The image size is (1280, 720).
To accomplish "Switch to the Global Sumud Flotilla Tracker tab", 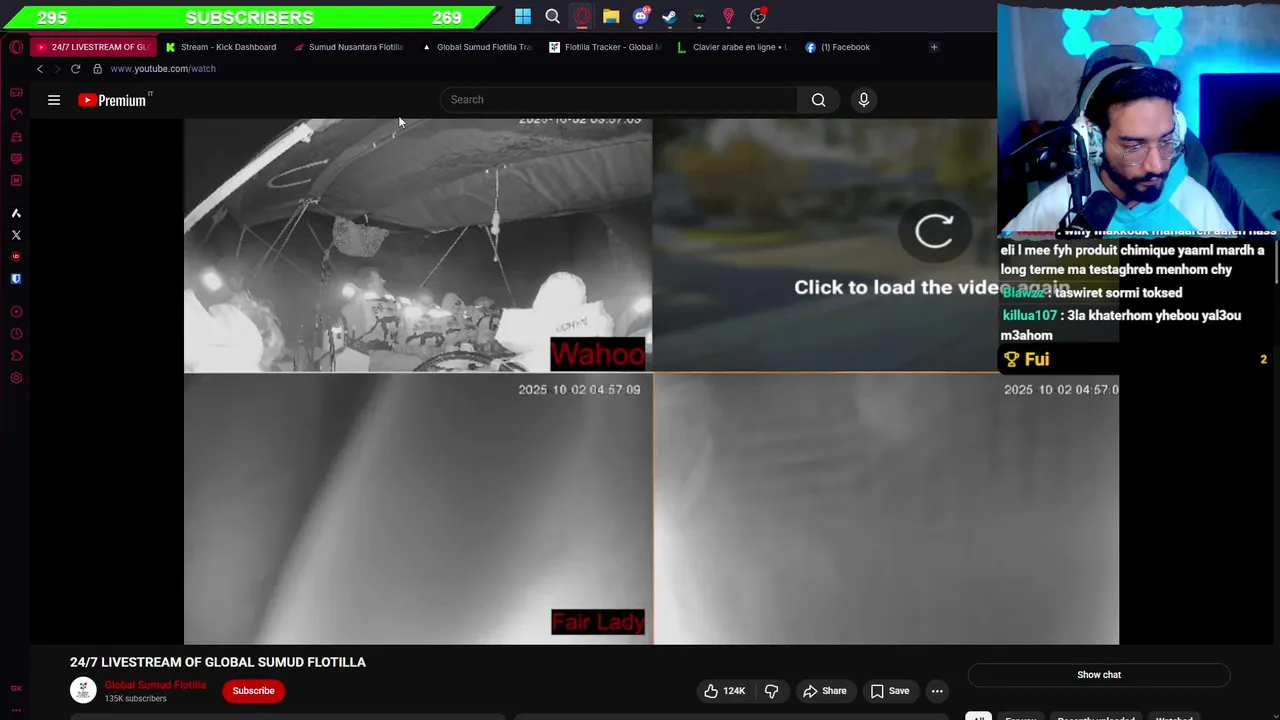I will coord(477,47).
